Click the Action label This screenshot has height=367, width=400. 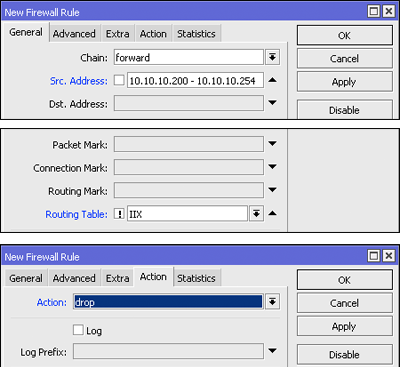(x=52, y=302)
